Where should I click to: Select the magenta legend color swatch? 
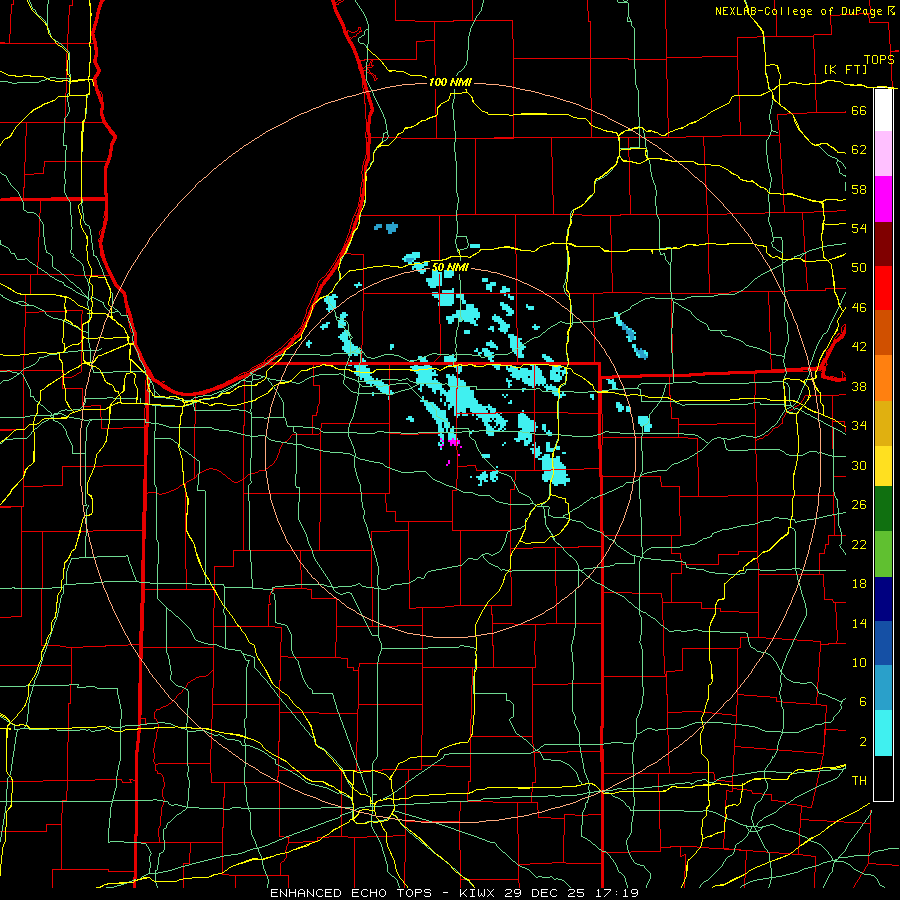pos(883,199)
